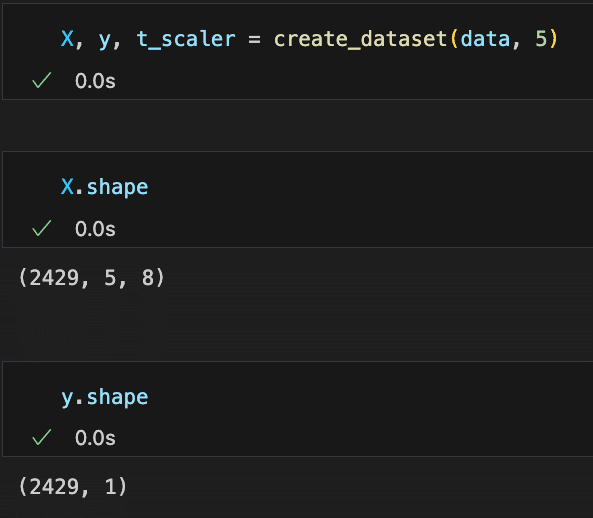
Task: Click the shape attribute in y.shape cell
Action: 117,397
